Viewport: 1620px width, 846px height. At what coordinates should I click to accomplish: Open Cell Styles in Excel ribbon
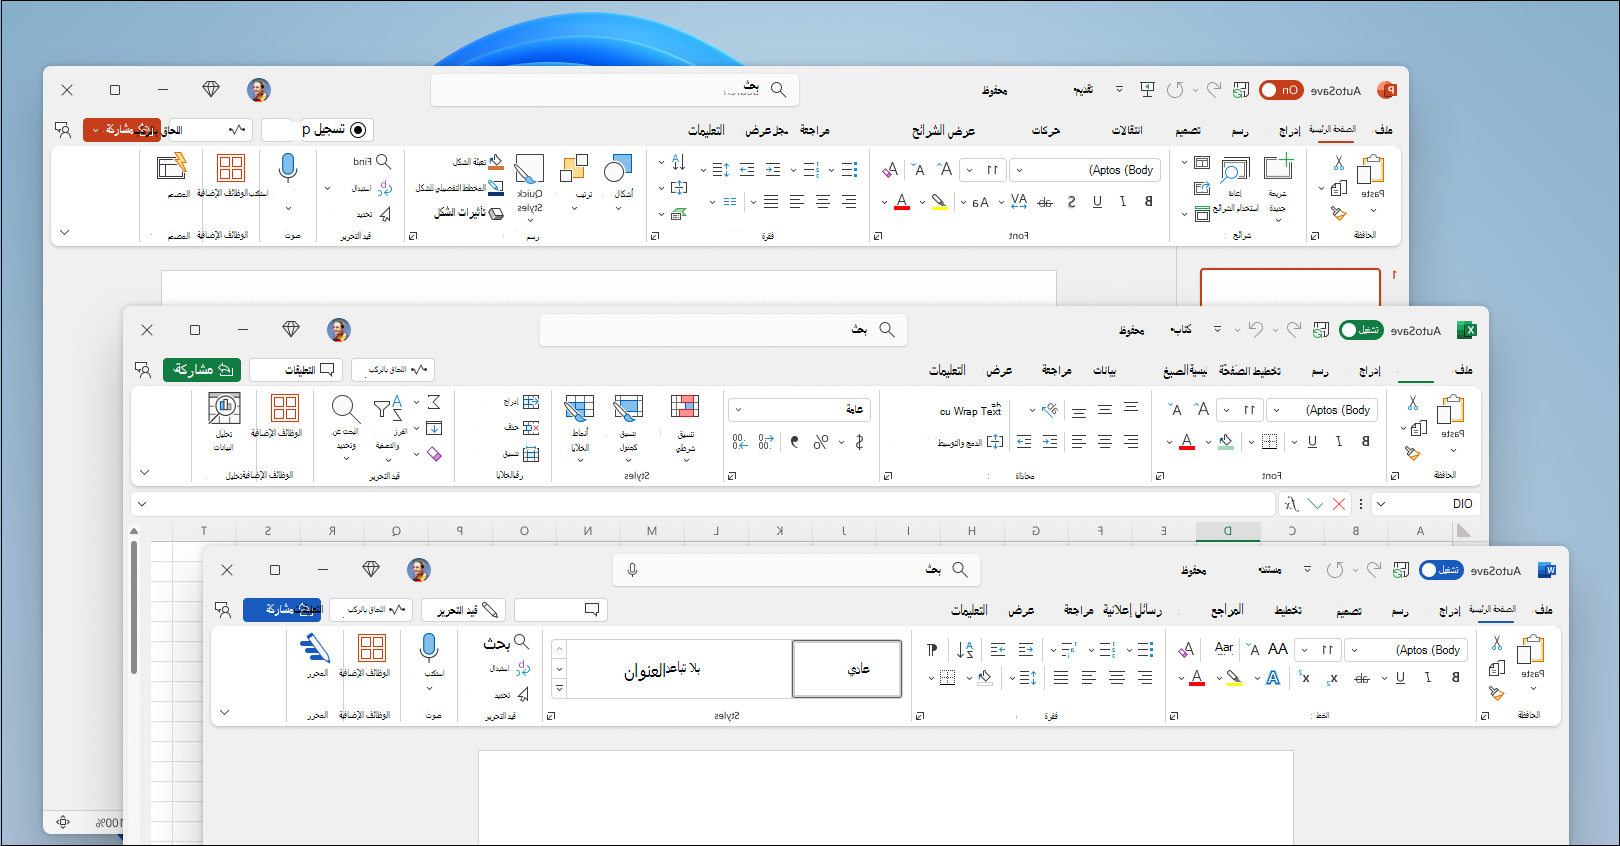tap(580, 408)
